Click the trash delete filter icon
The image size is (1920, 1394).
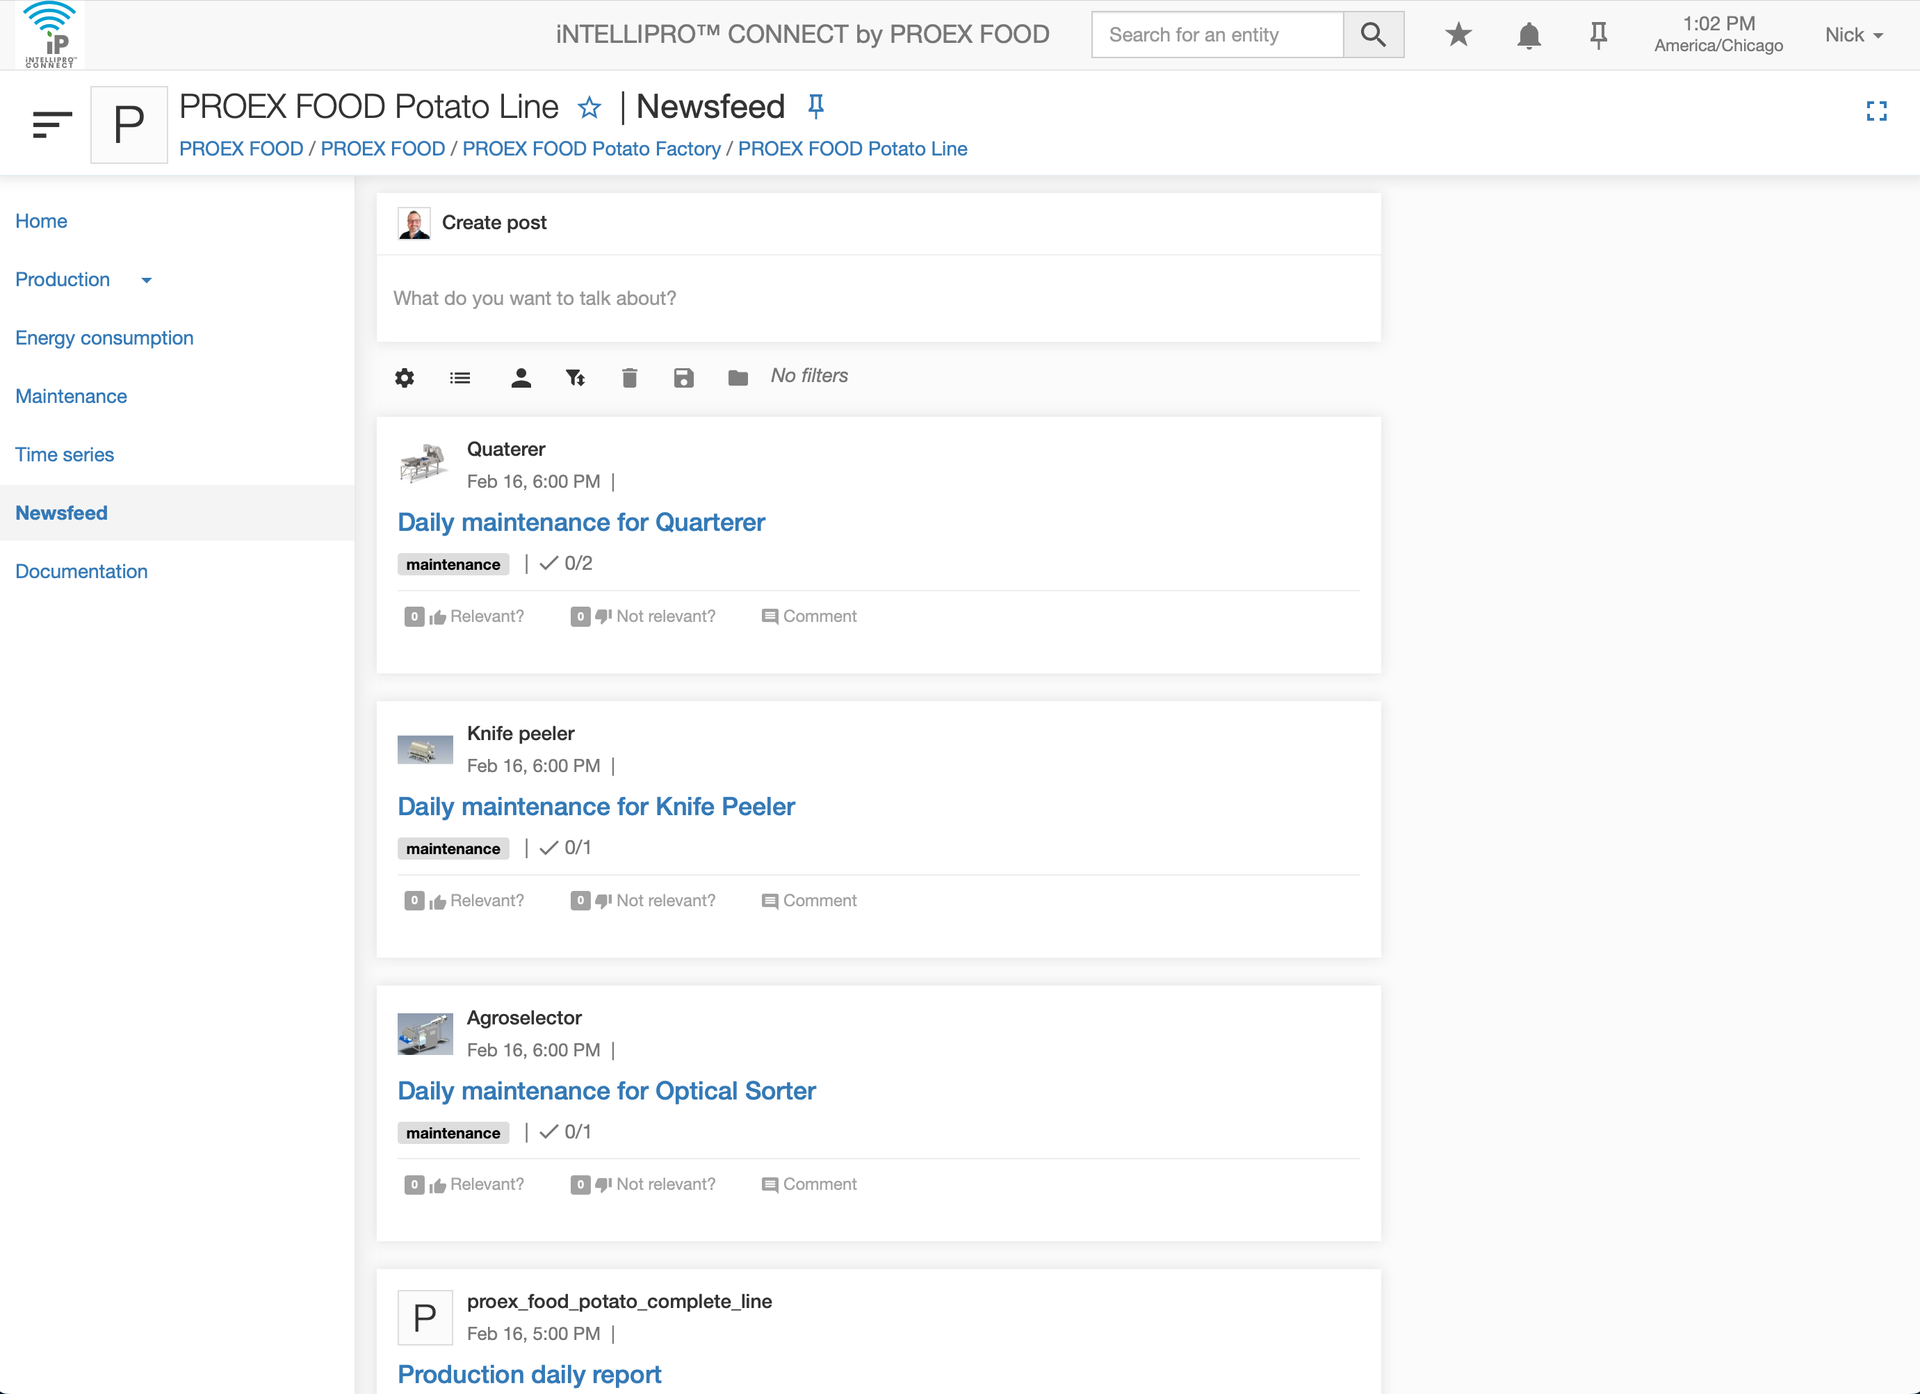pyautogui.click(x=629, y=377)
